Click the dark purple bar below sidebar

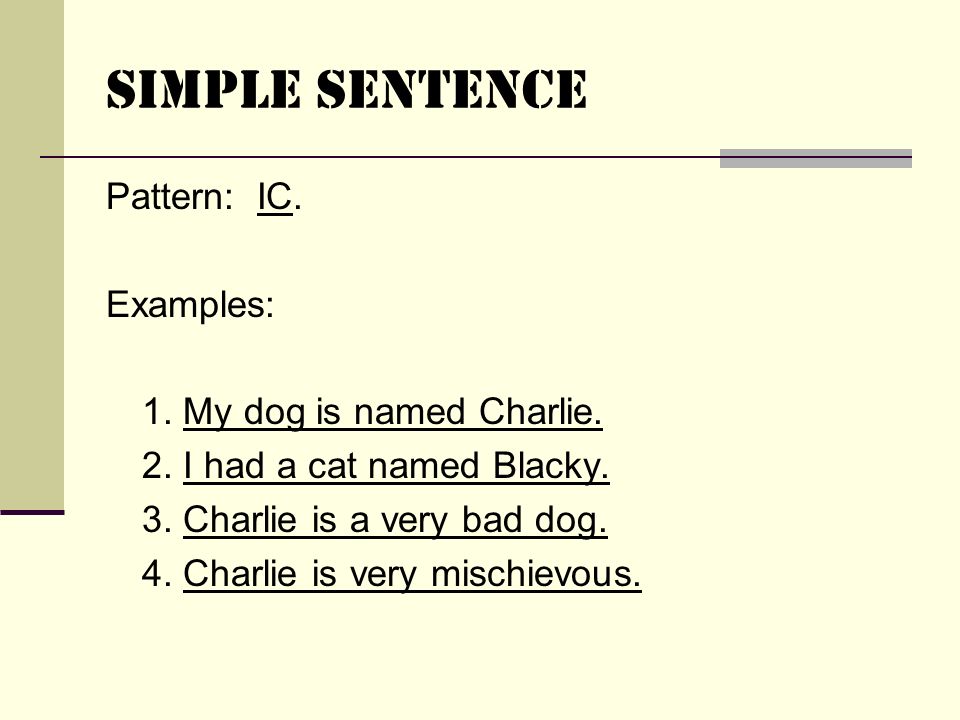[x=32, y=512]
